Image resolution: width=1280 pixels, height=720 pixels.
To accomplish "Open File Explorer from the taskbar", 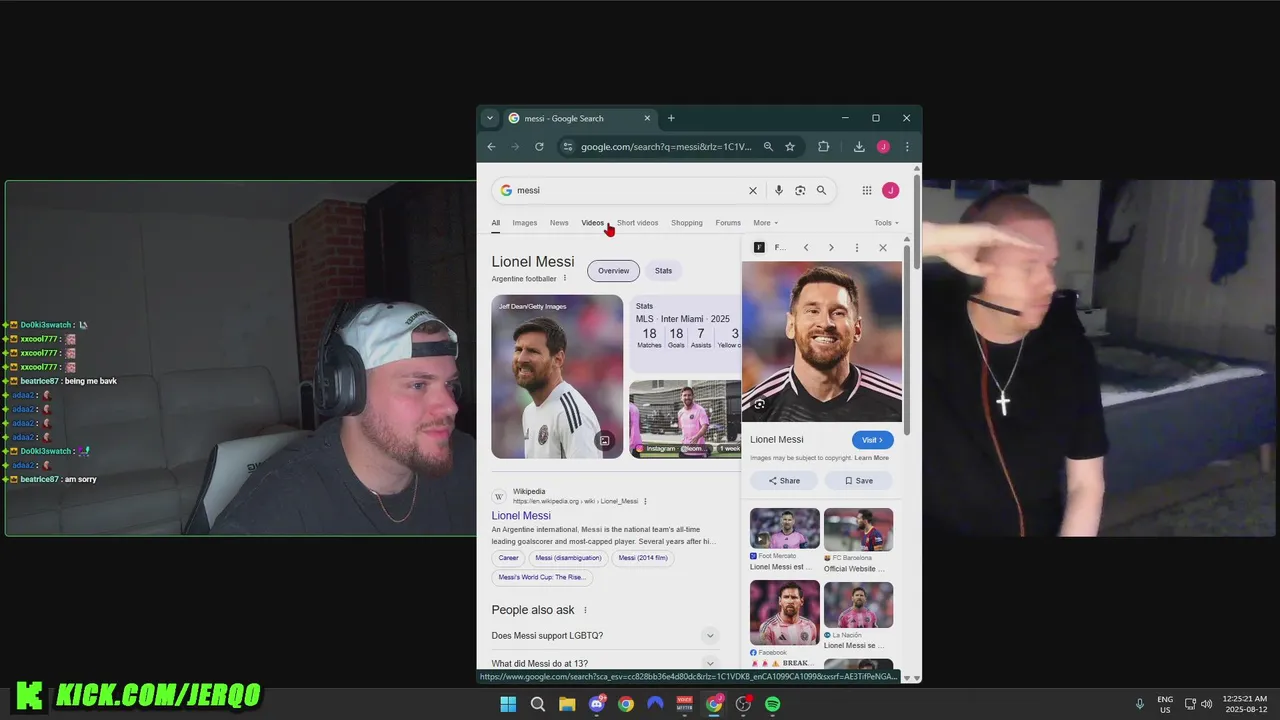I will (x=567, y=704).
